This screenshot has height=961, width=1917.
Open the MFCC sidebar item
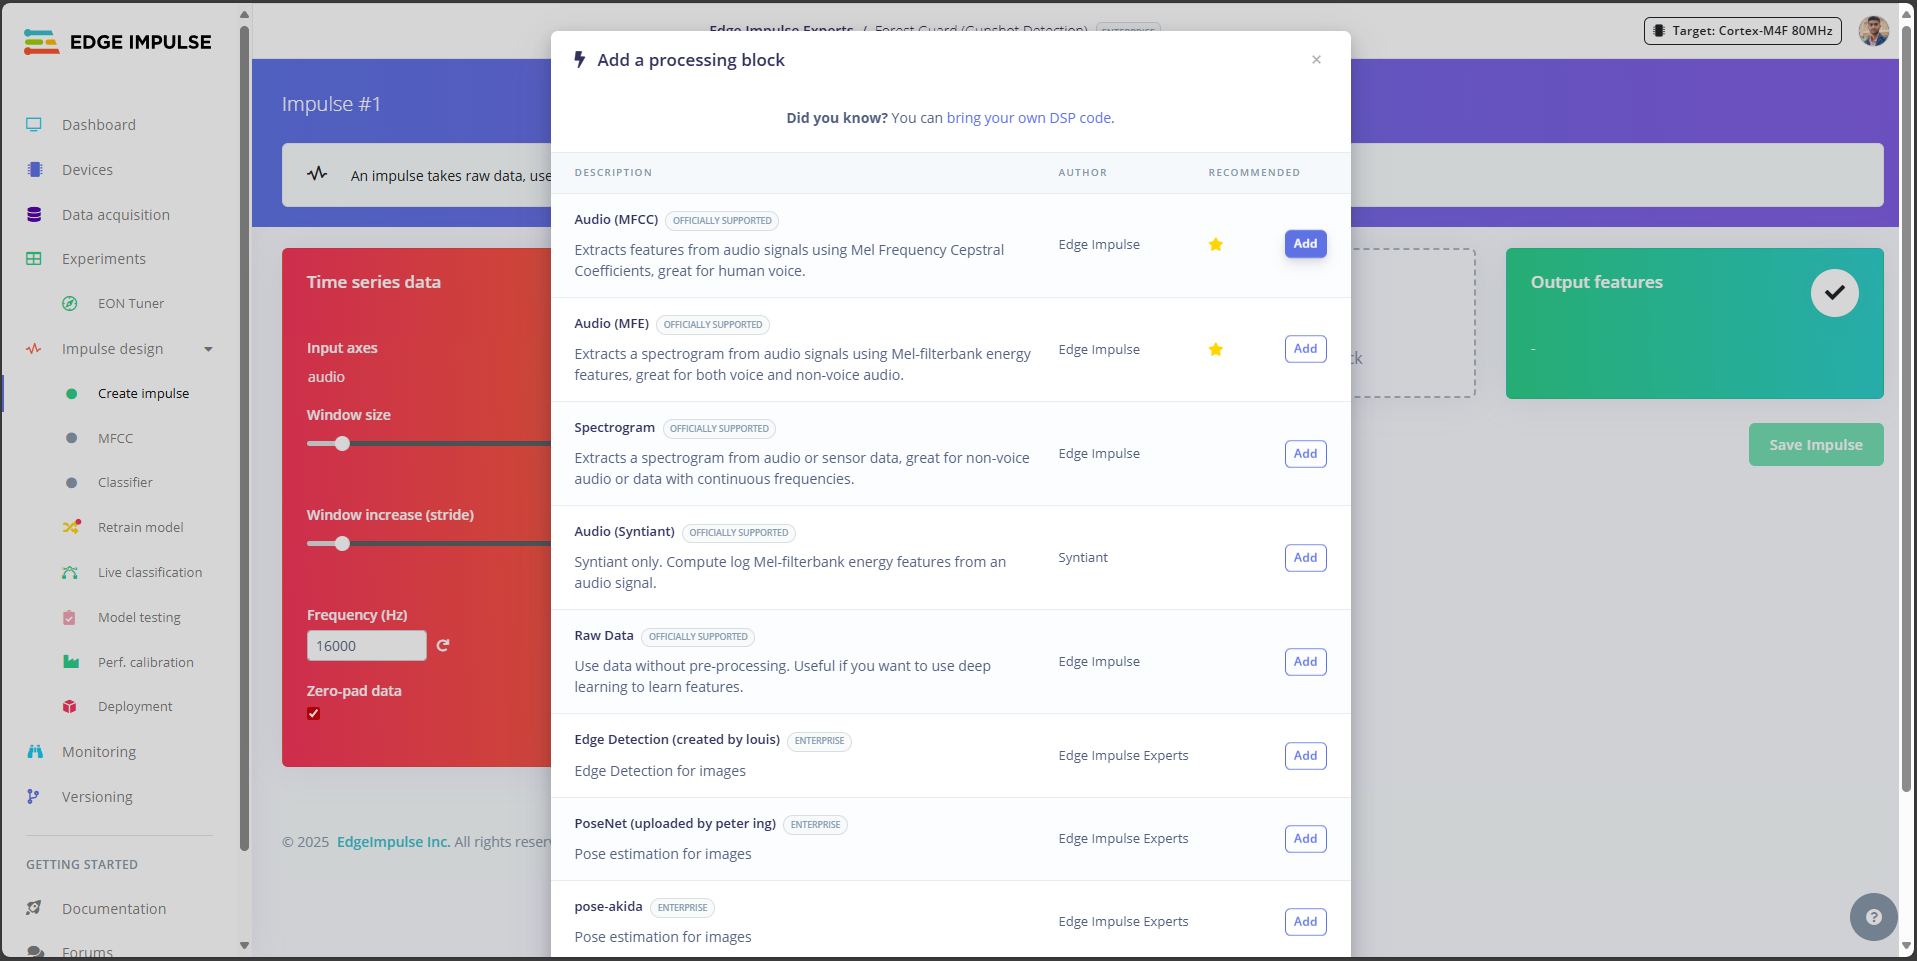pyautogui.click(x=116, y=439)
